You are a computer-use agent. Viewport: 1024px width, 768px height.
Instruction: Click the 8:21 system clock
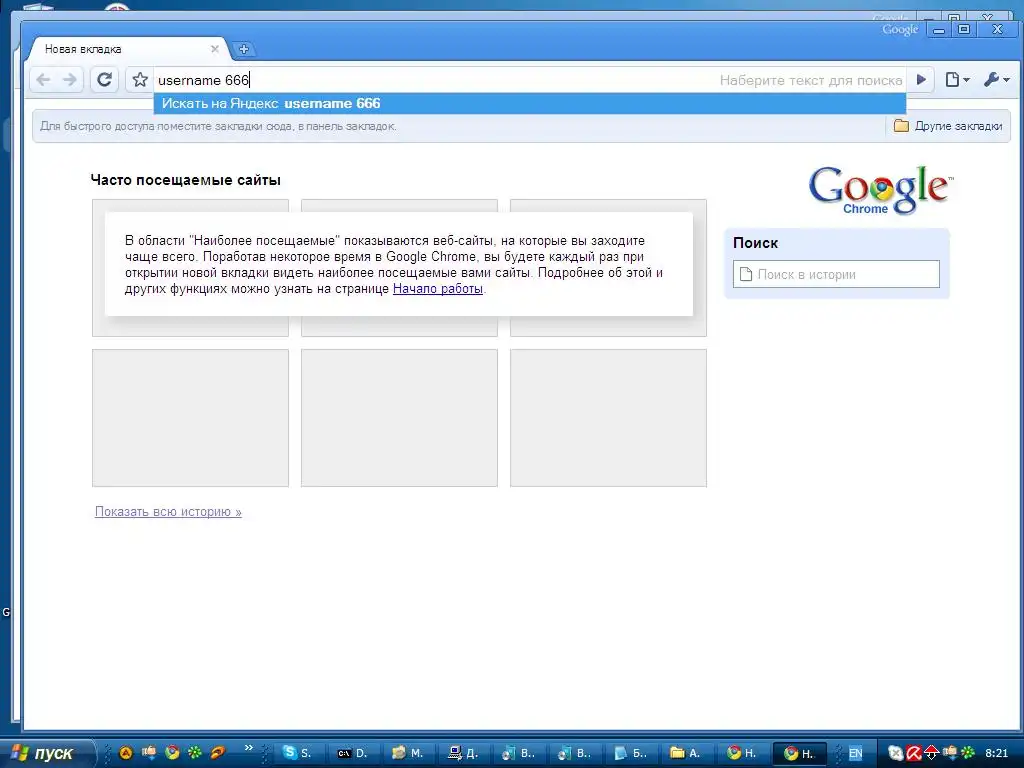997,754
